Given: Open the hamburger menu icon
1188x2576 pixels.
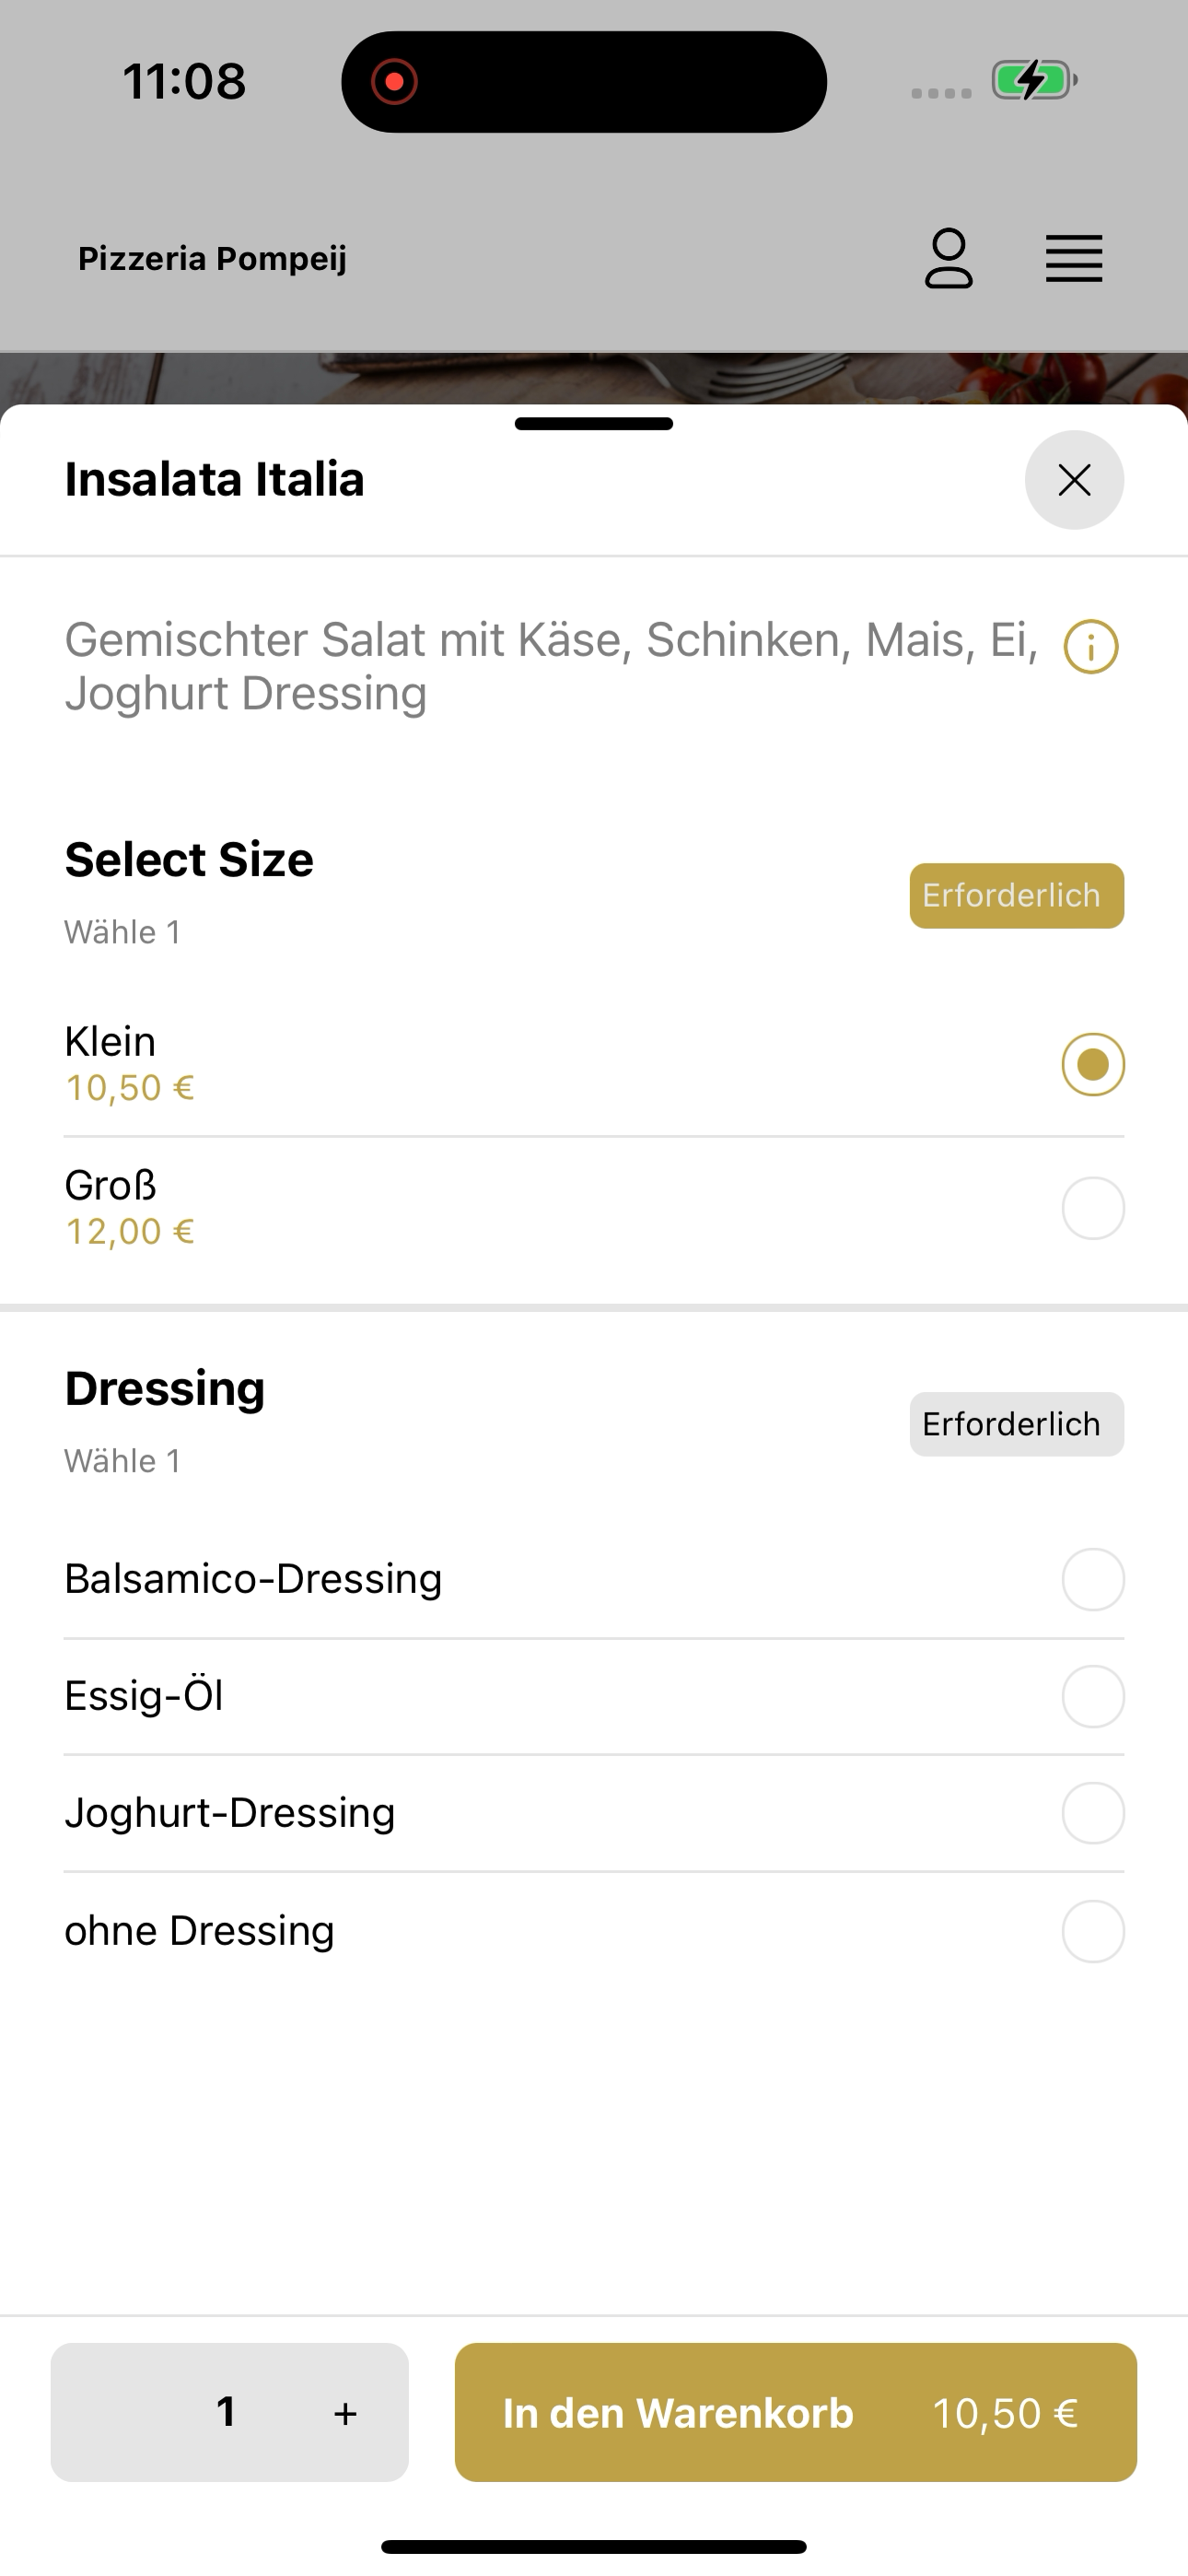Looking at the screenshot, I should (1074, 259).
